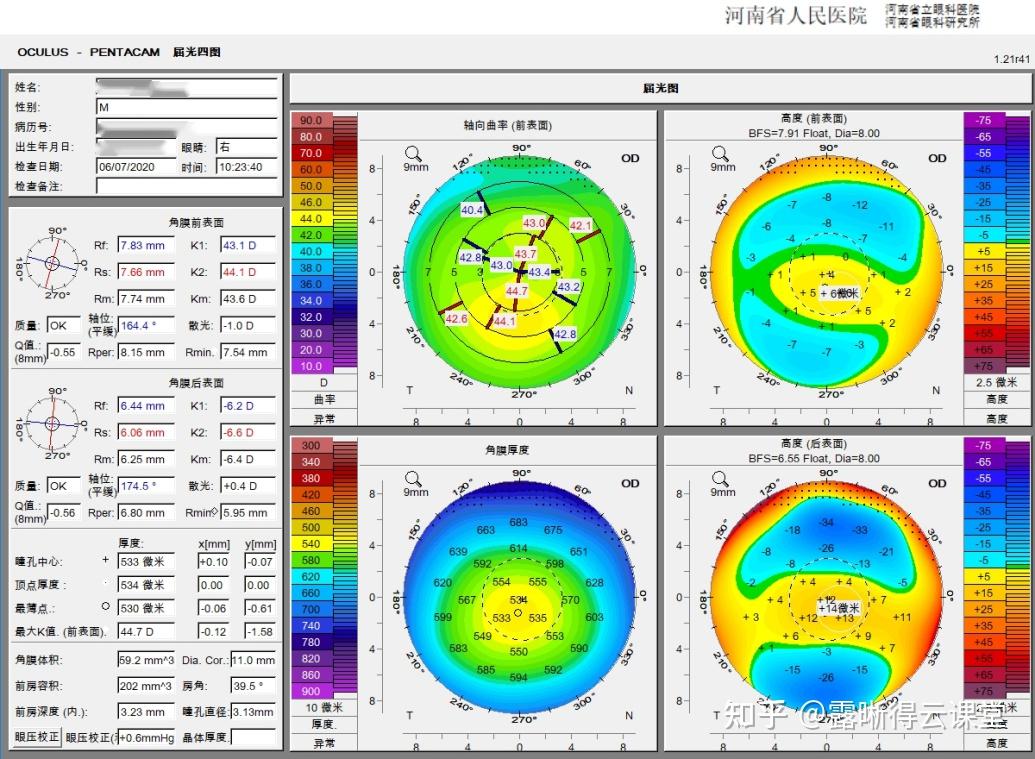
Task: Click the back cornea axis diagram icon
Action: click(51, 423)
